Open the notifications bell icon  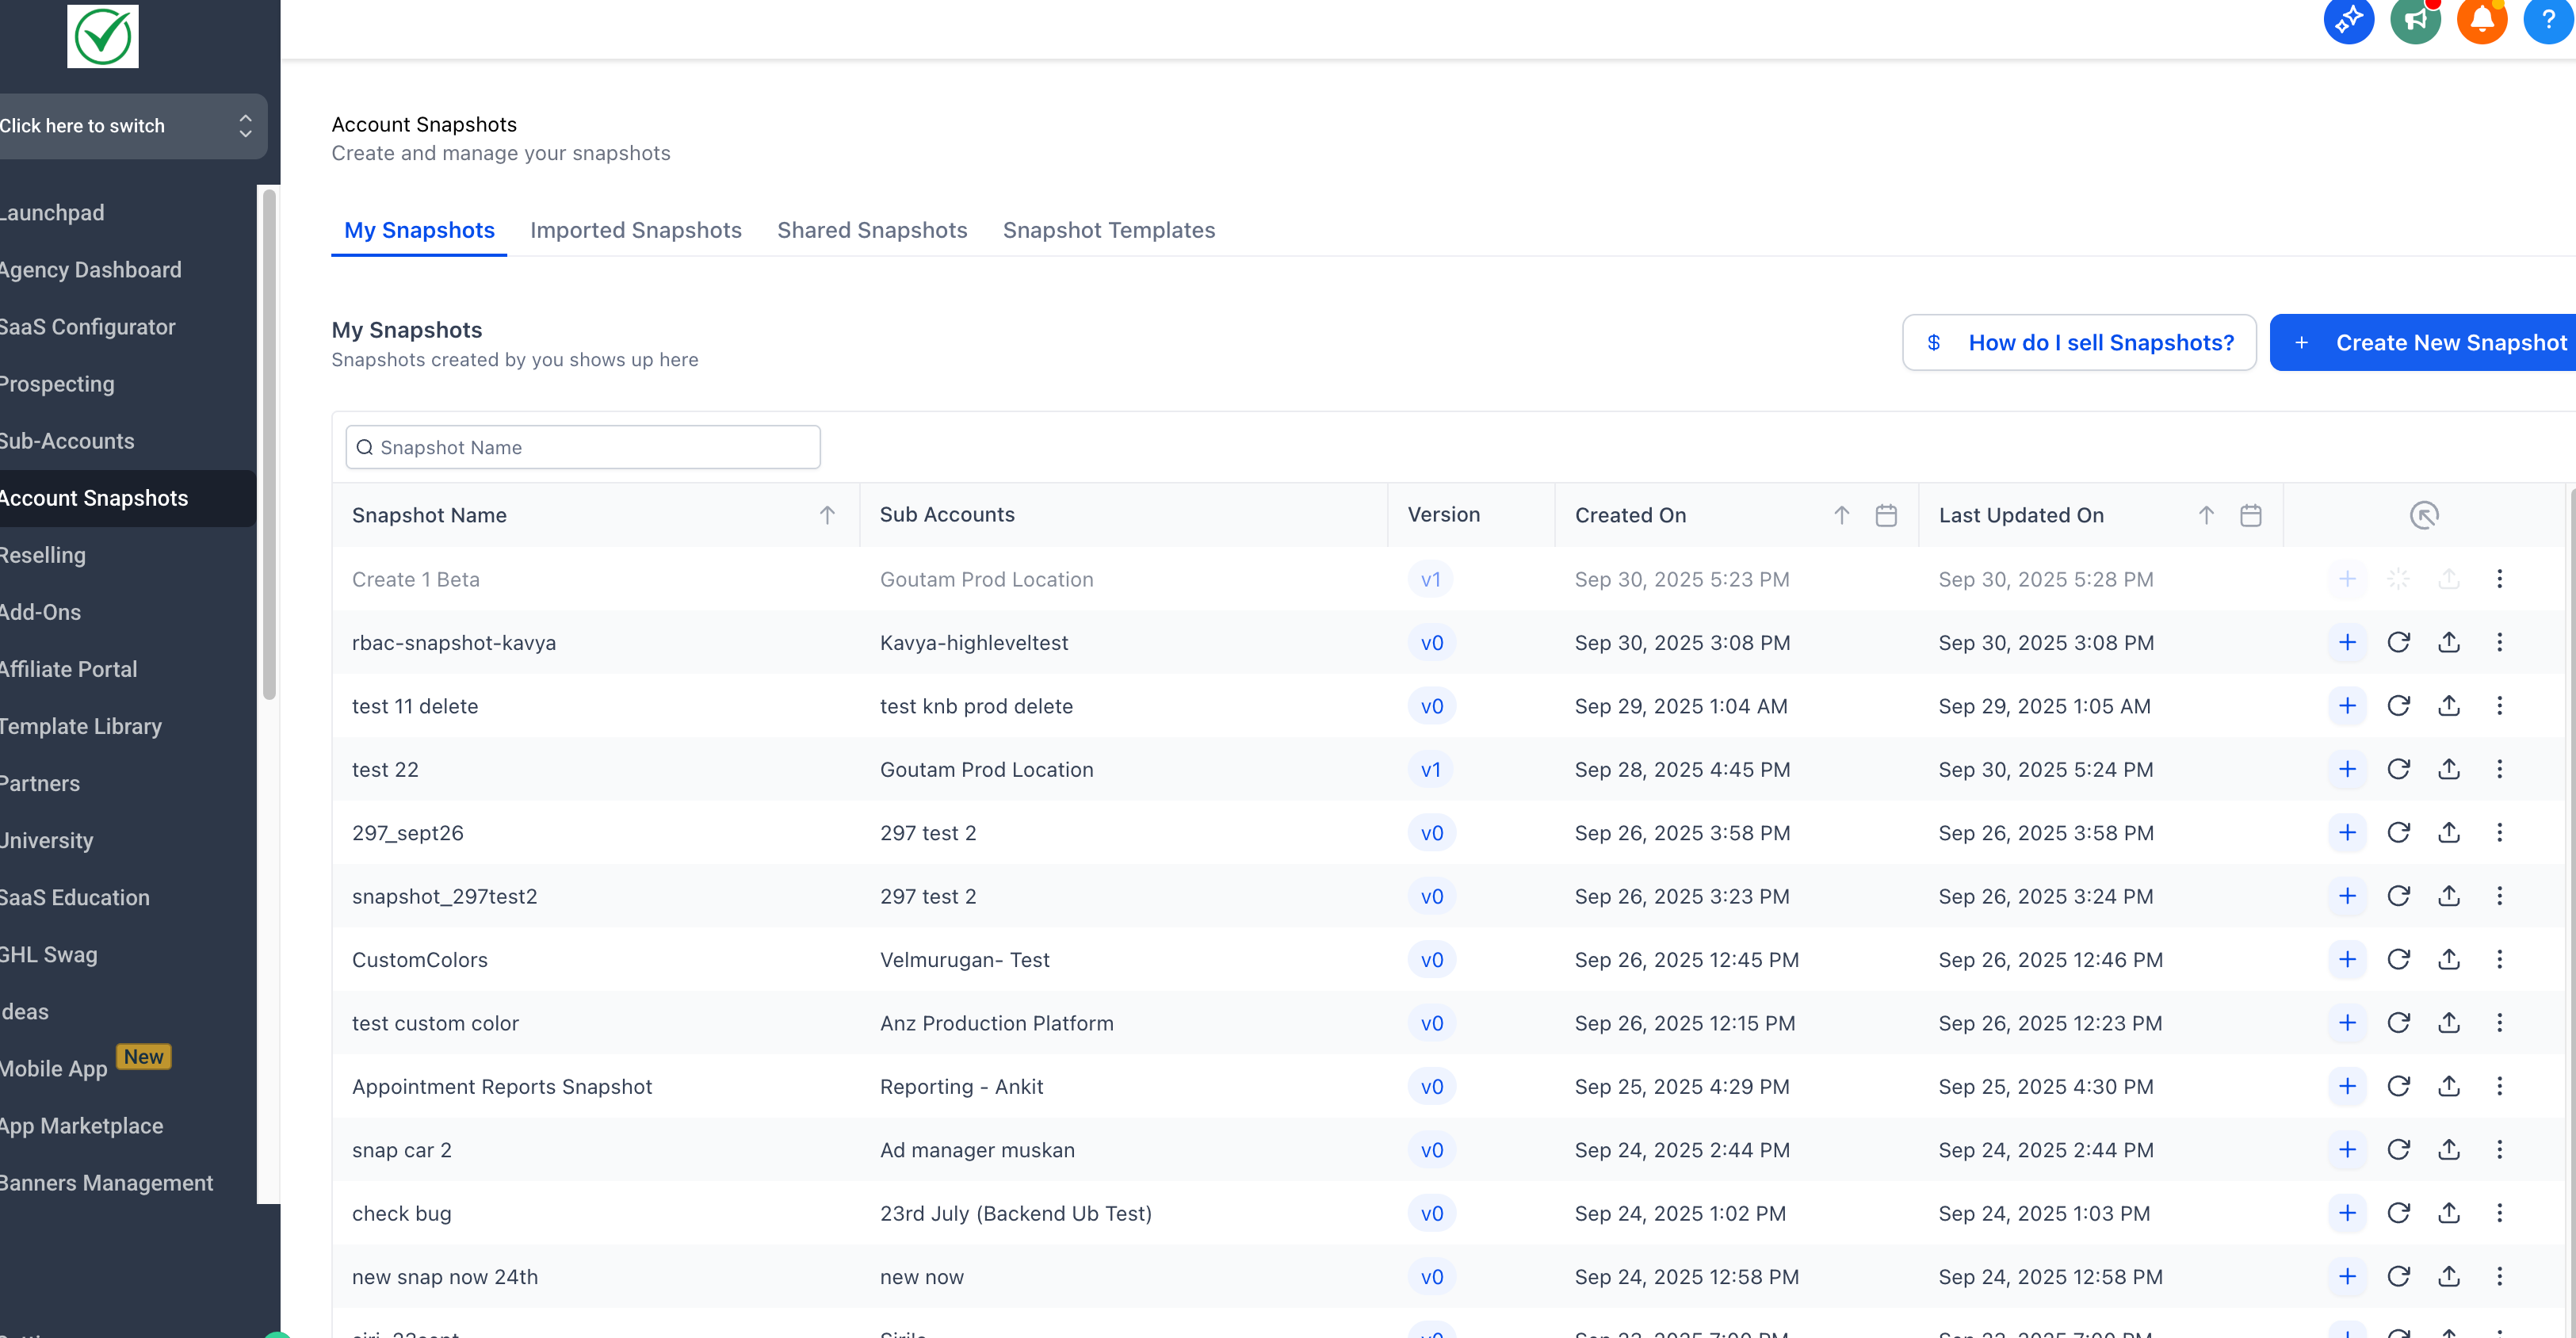click(x=2483, y=20)
